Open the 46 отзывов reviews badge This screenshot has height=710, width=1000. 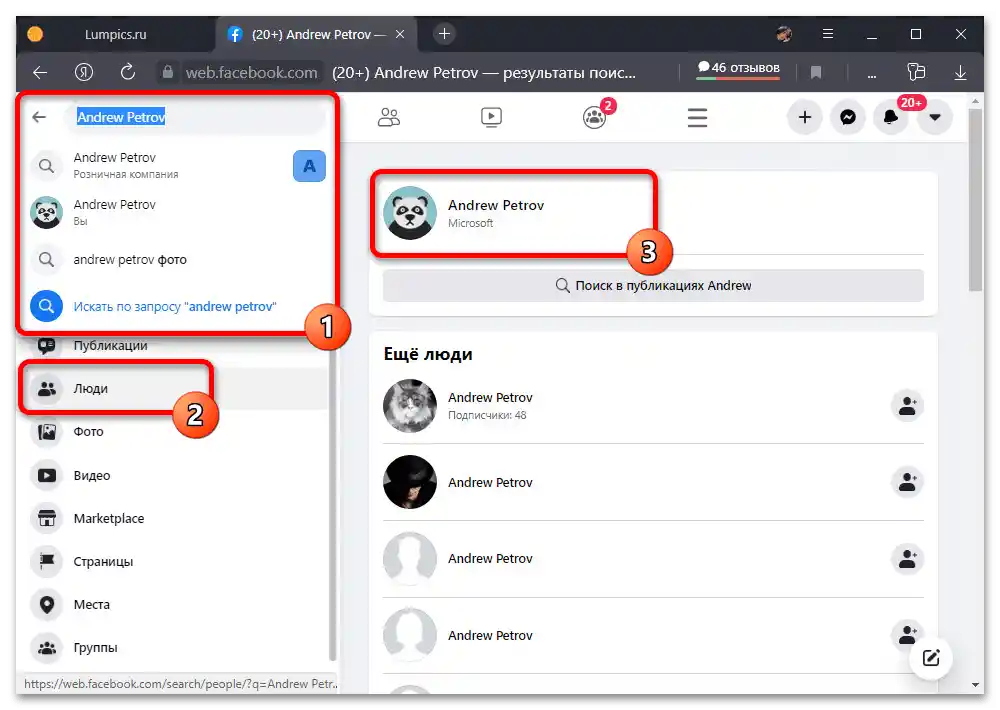click(738, 69)
